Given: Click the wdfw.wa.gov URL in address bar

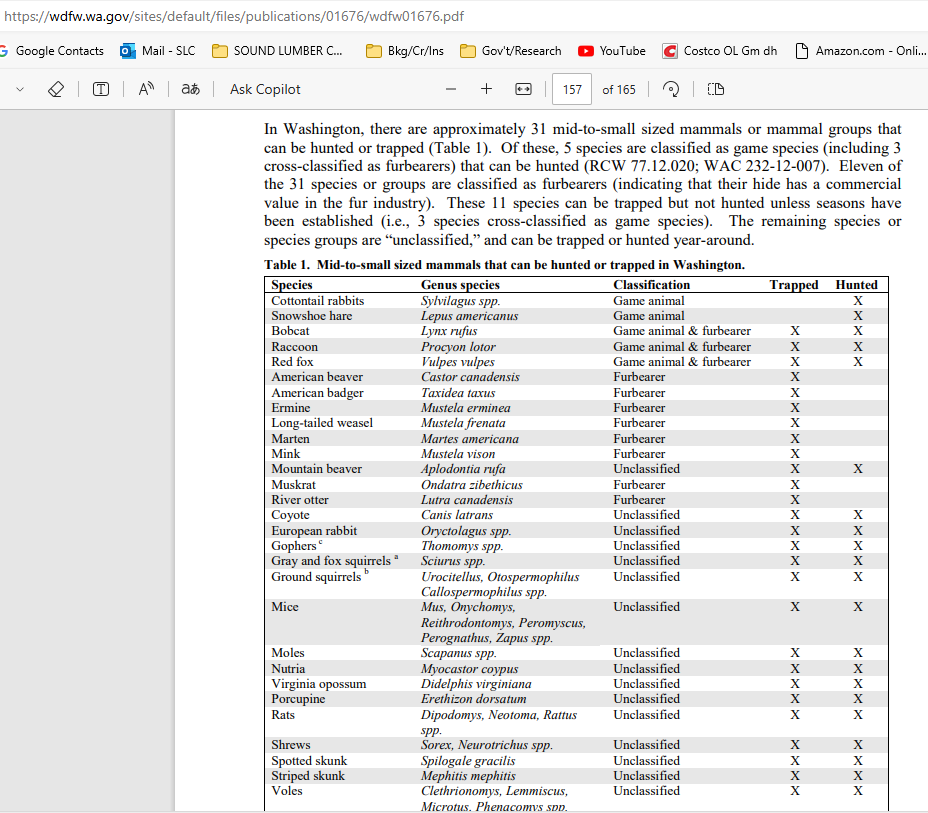Looking at the screenshot, I should click(234, 16).
